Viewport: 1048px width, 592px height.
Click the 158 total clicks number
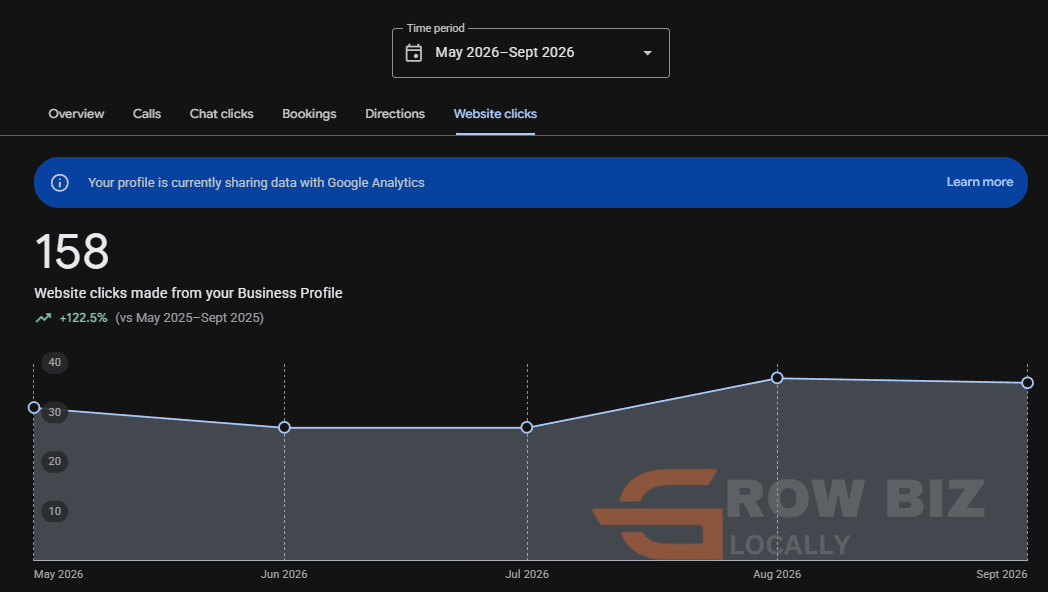72,252
